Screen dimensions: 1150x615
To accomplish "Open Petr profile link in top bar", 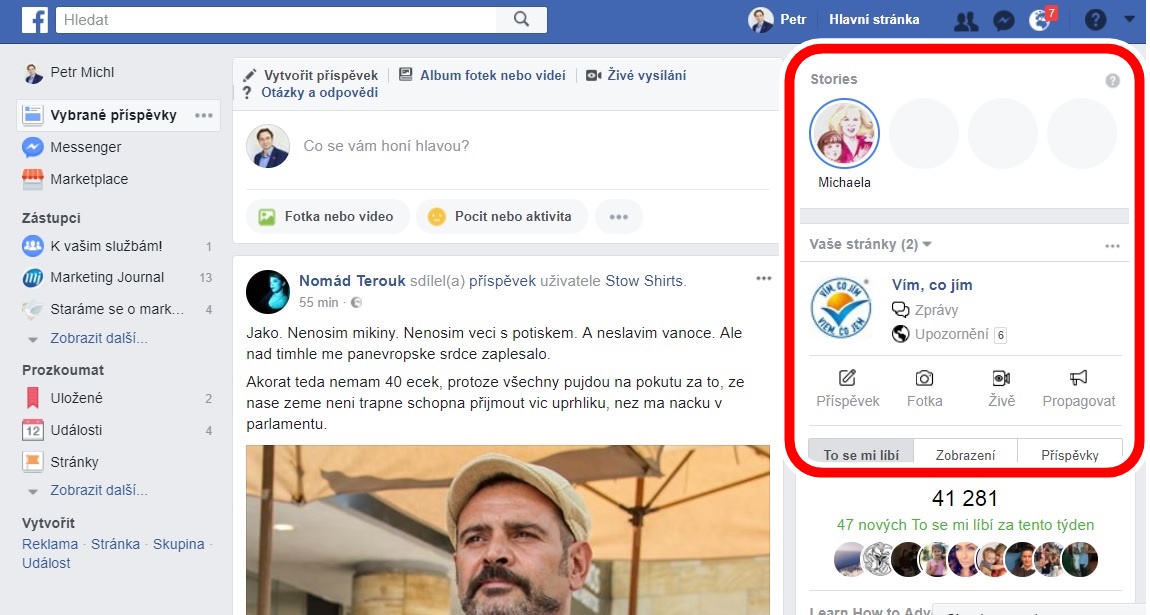I will coord(777,20).
